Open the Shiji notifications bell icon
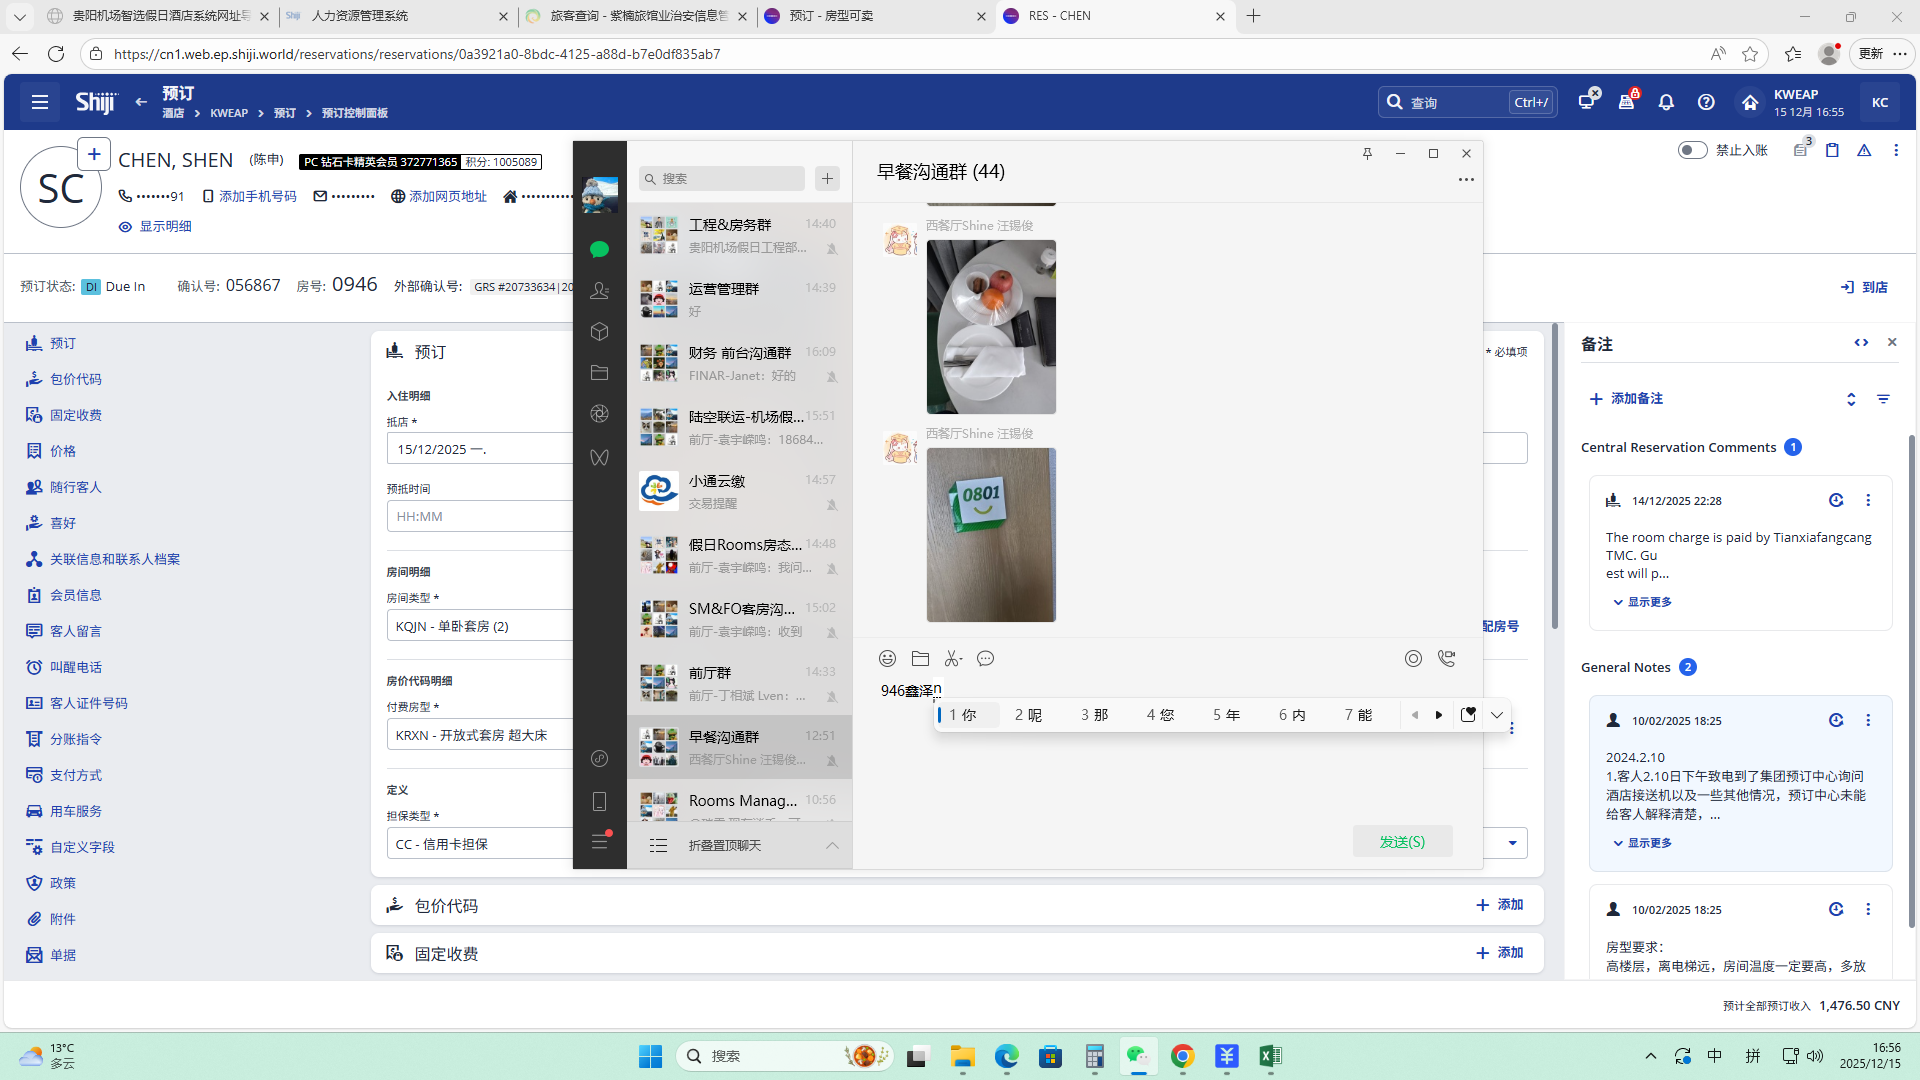 tap(1666, 102)
